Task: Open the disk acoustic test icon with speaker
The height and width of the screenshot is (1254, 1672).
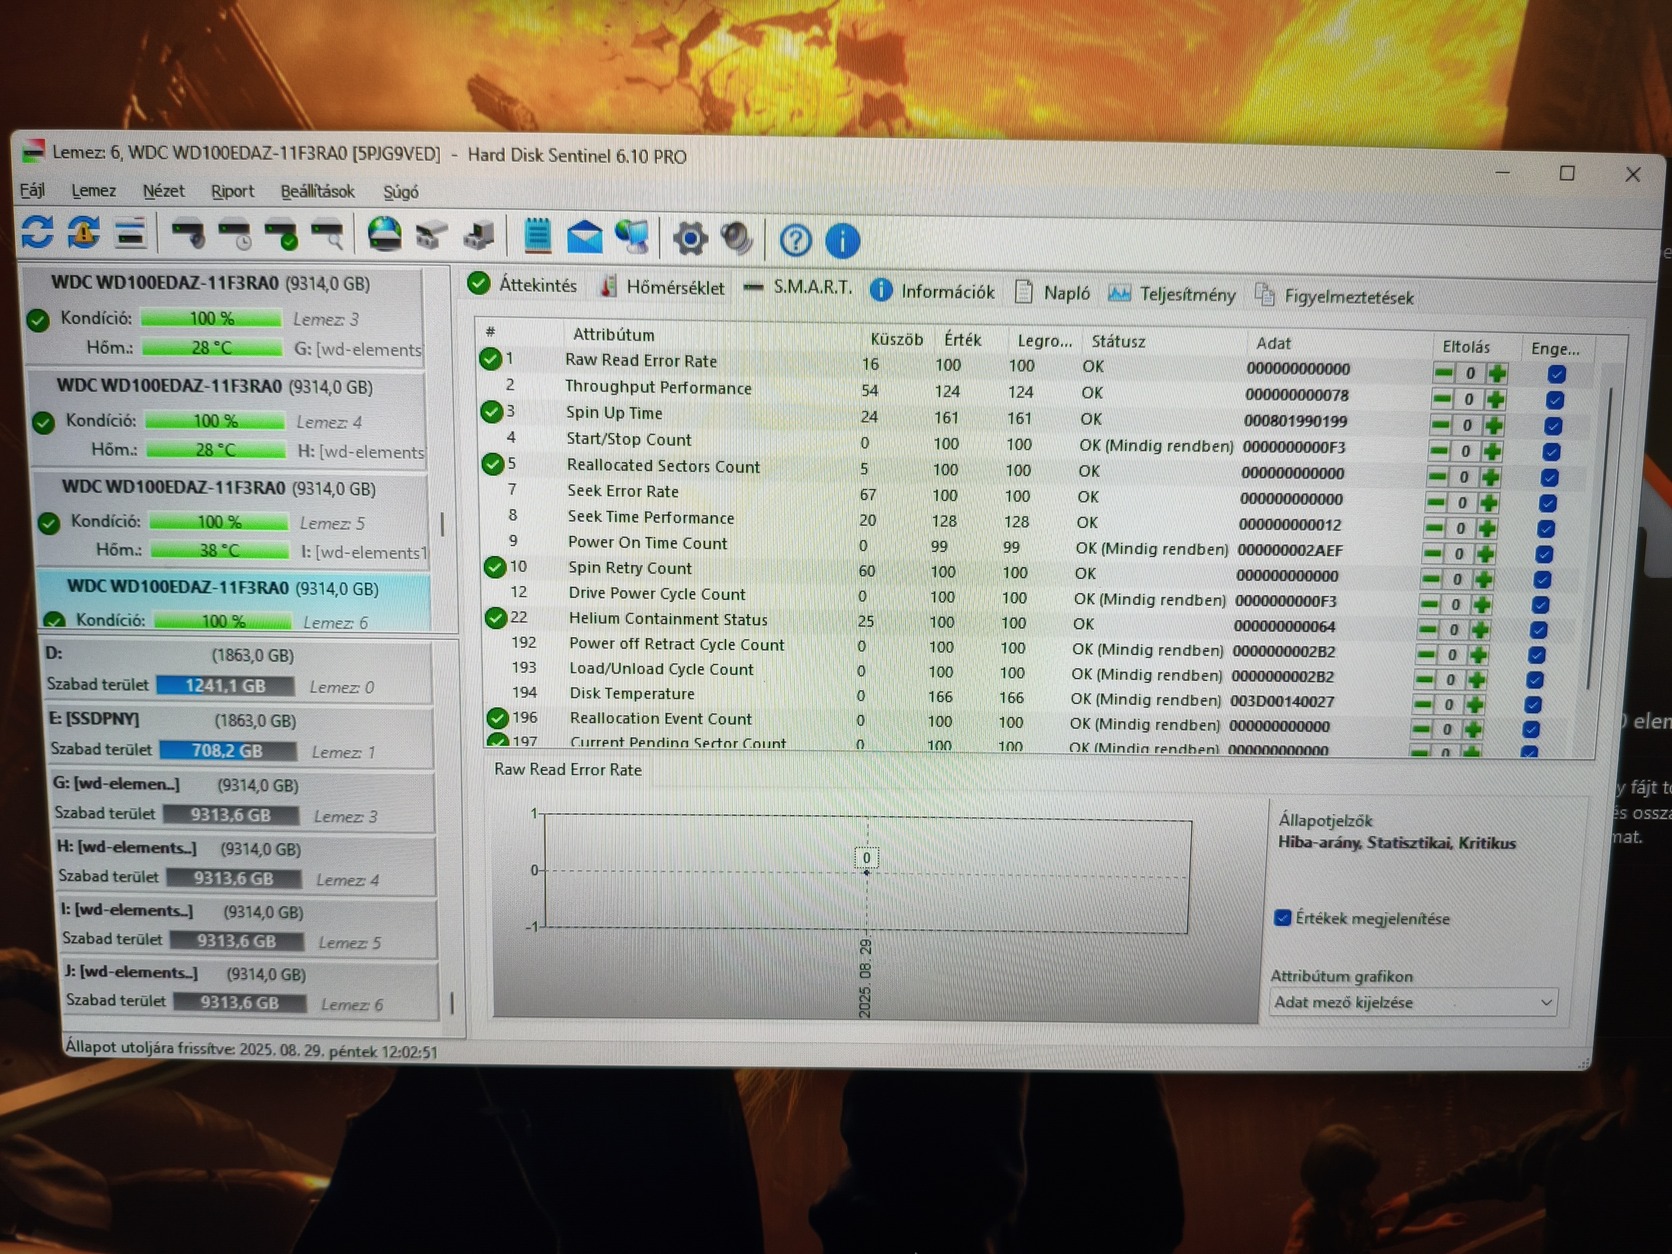Action: 188,235
